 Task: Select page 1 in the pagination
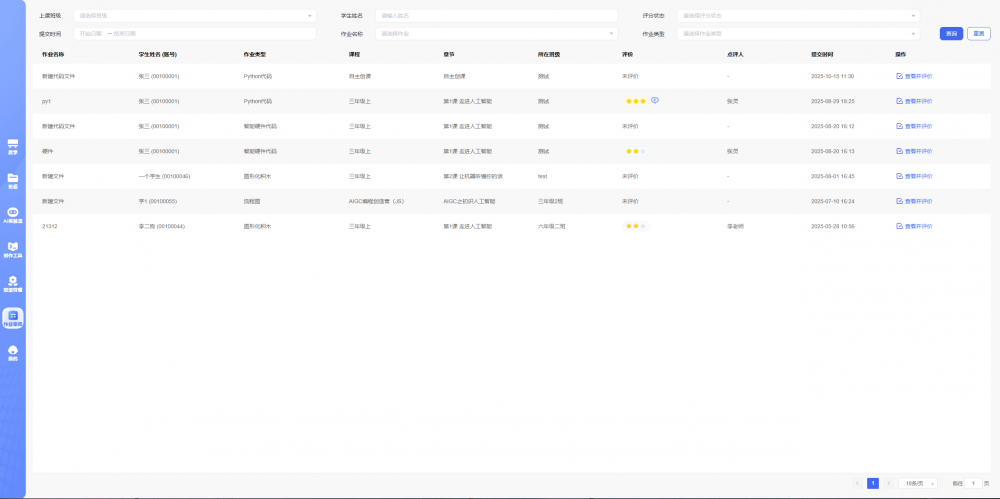pyautogui.click(x=873, y=483)
